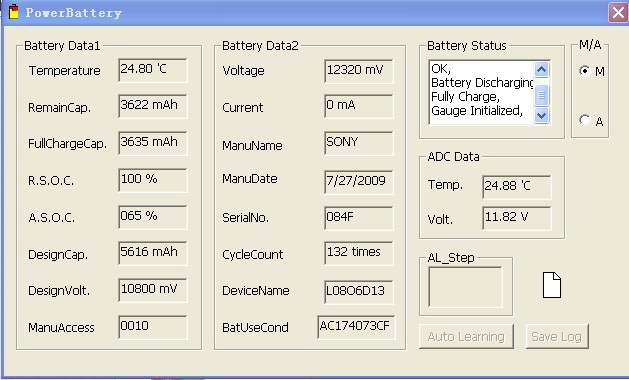Viewport: 629px width, 380px height.
Task: Click Battery Status scrollbar up arrow
Action: point(541,69)
